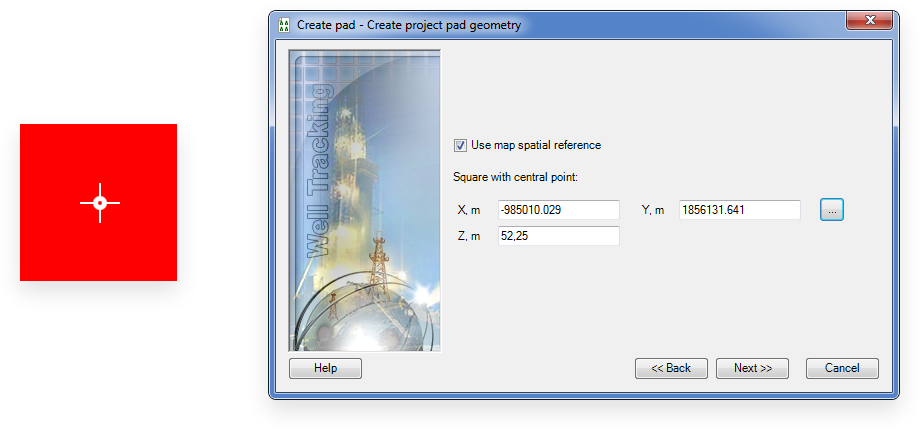Click the dialog title 'Create pad - Create project pad geometry'
Viewport: 920px width, 430px height.
point(409,25)
